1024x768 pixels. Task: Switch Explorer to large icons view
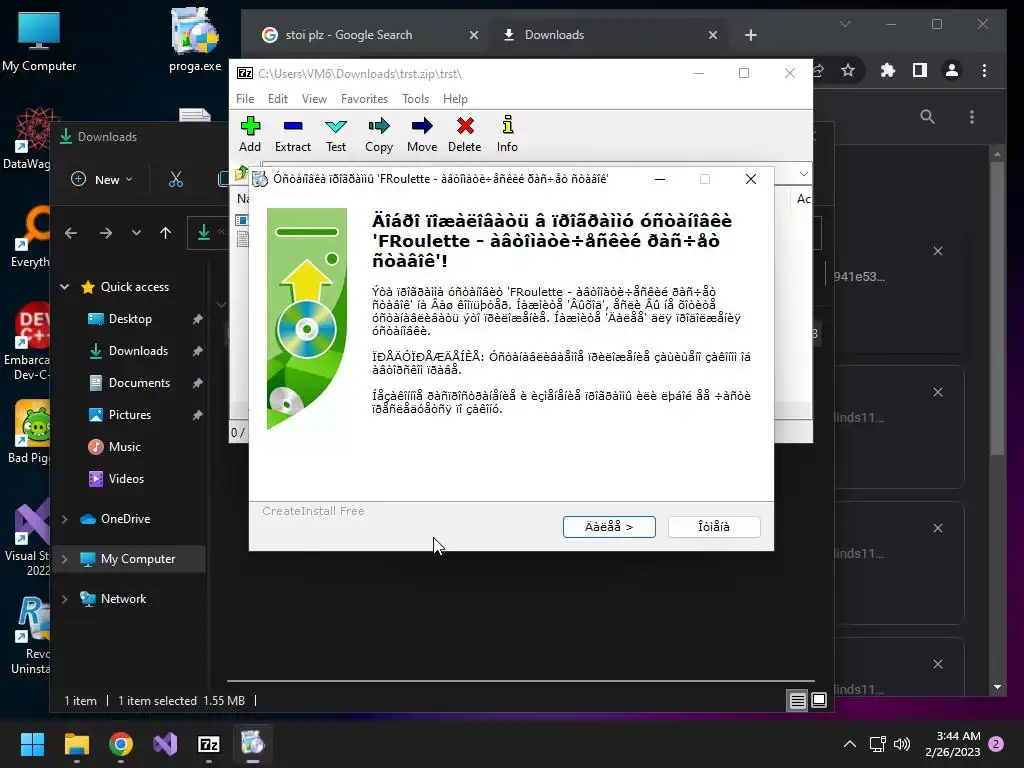coord(819,701)
